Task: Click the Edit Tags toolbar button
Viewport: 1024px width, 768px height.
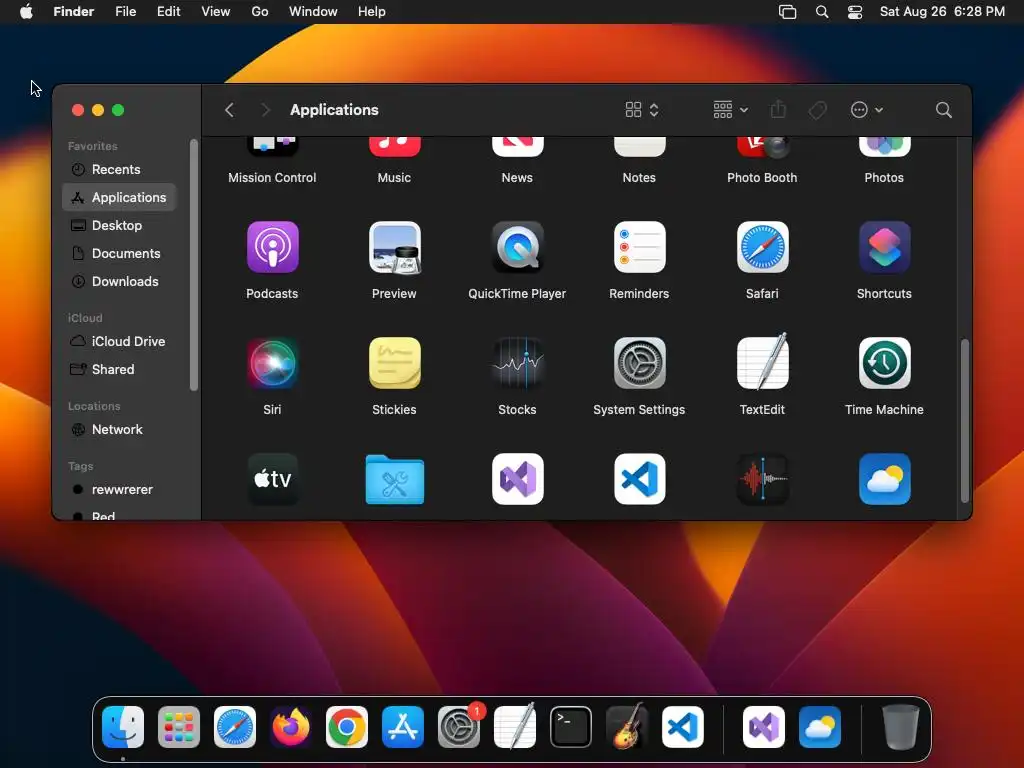Action: click(818, 110)
